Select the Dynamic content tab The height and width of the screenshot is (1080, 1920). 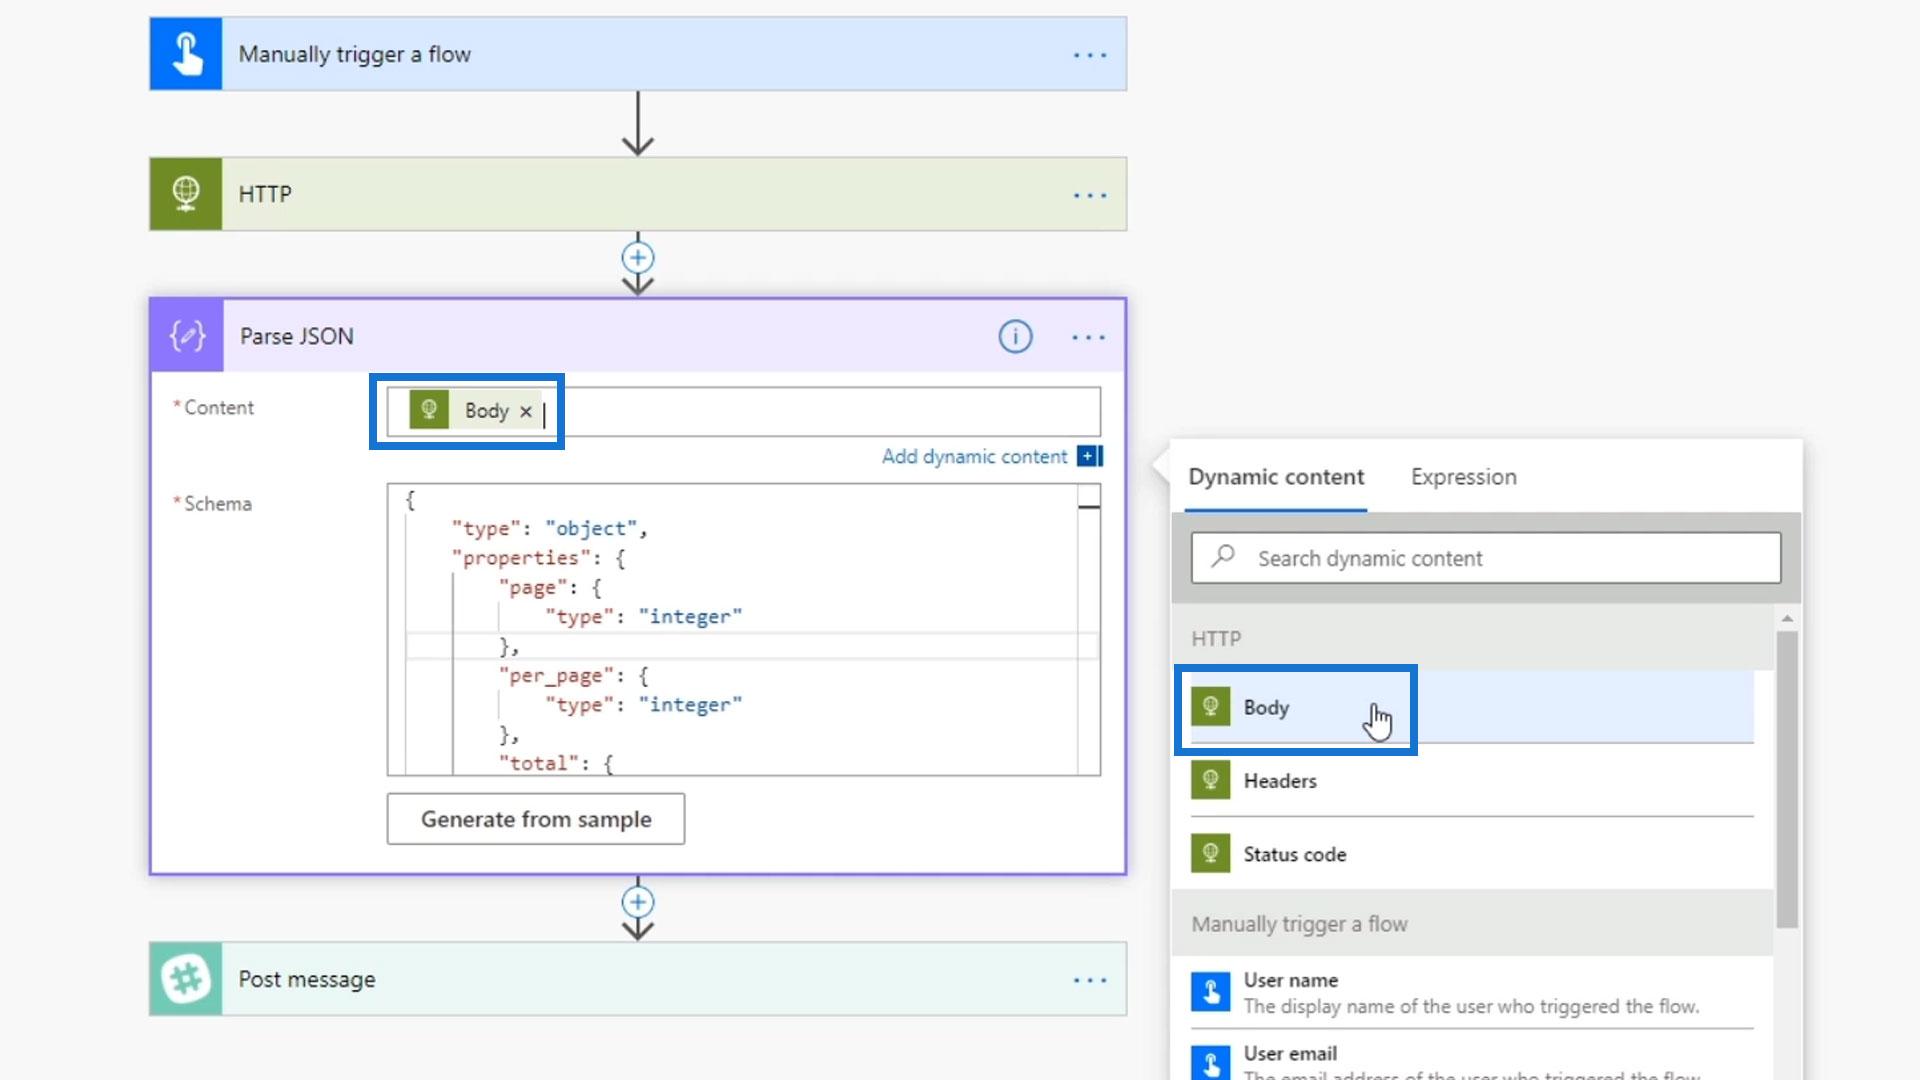(1275, 477)
